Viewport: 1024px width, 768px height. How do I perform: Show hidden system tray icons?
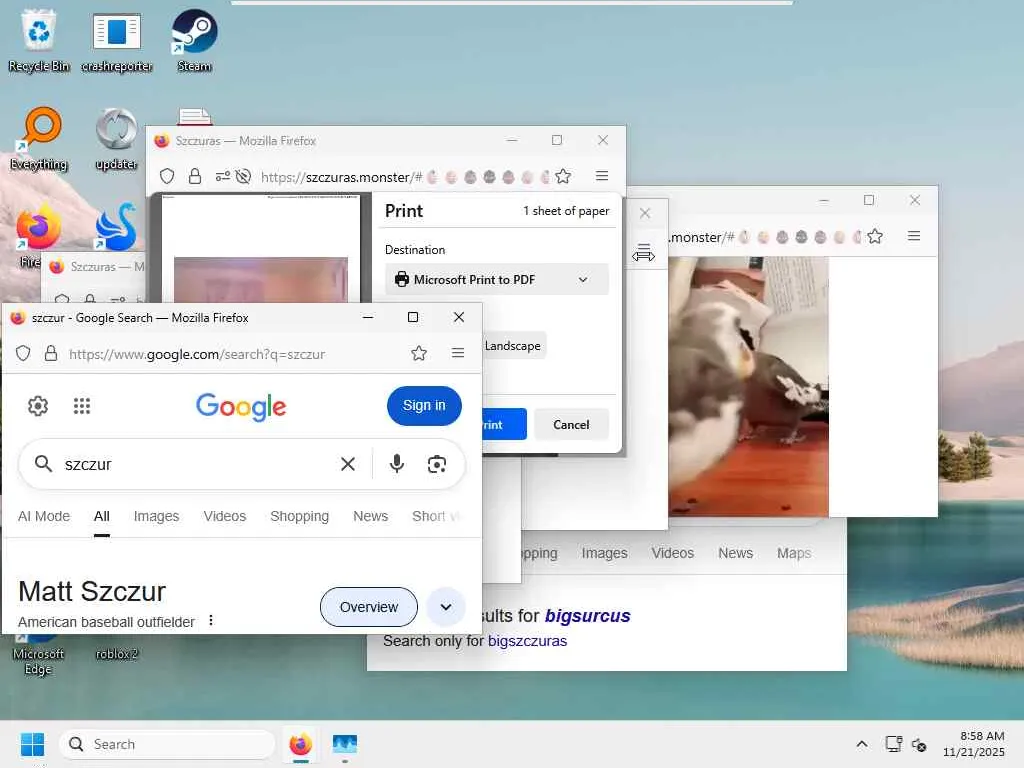(862, 744)
